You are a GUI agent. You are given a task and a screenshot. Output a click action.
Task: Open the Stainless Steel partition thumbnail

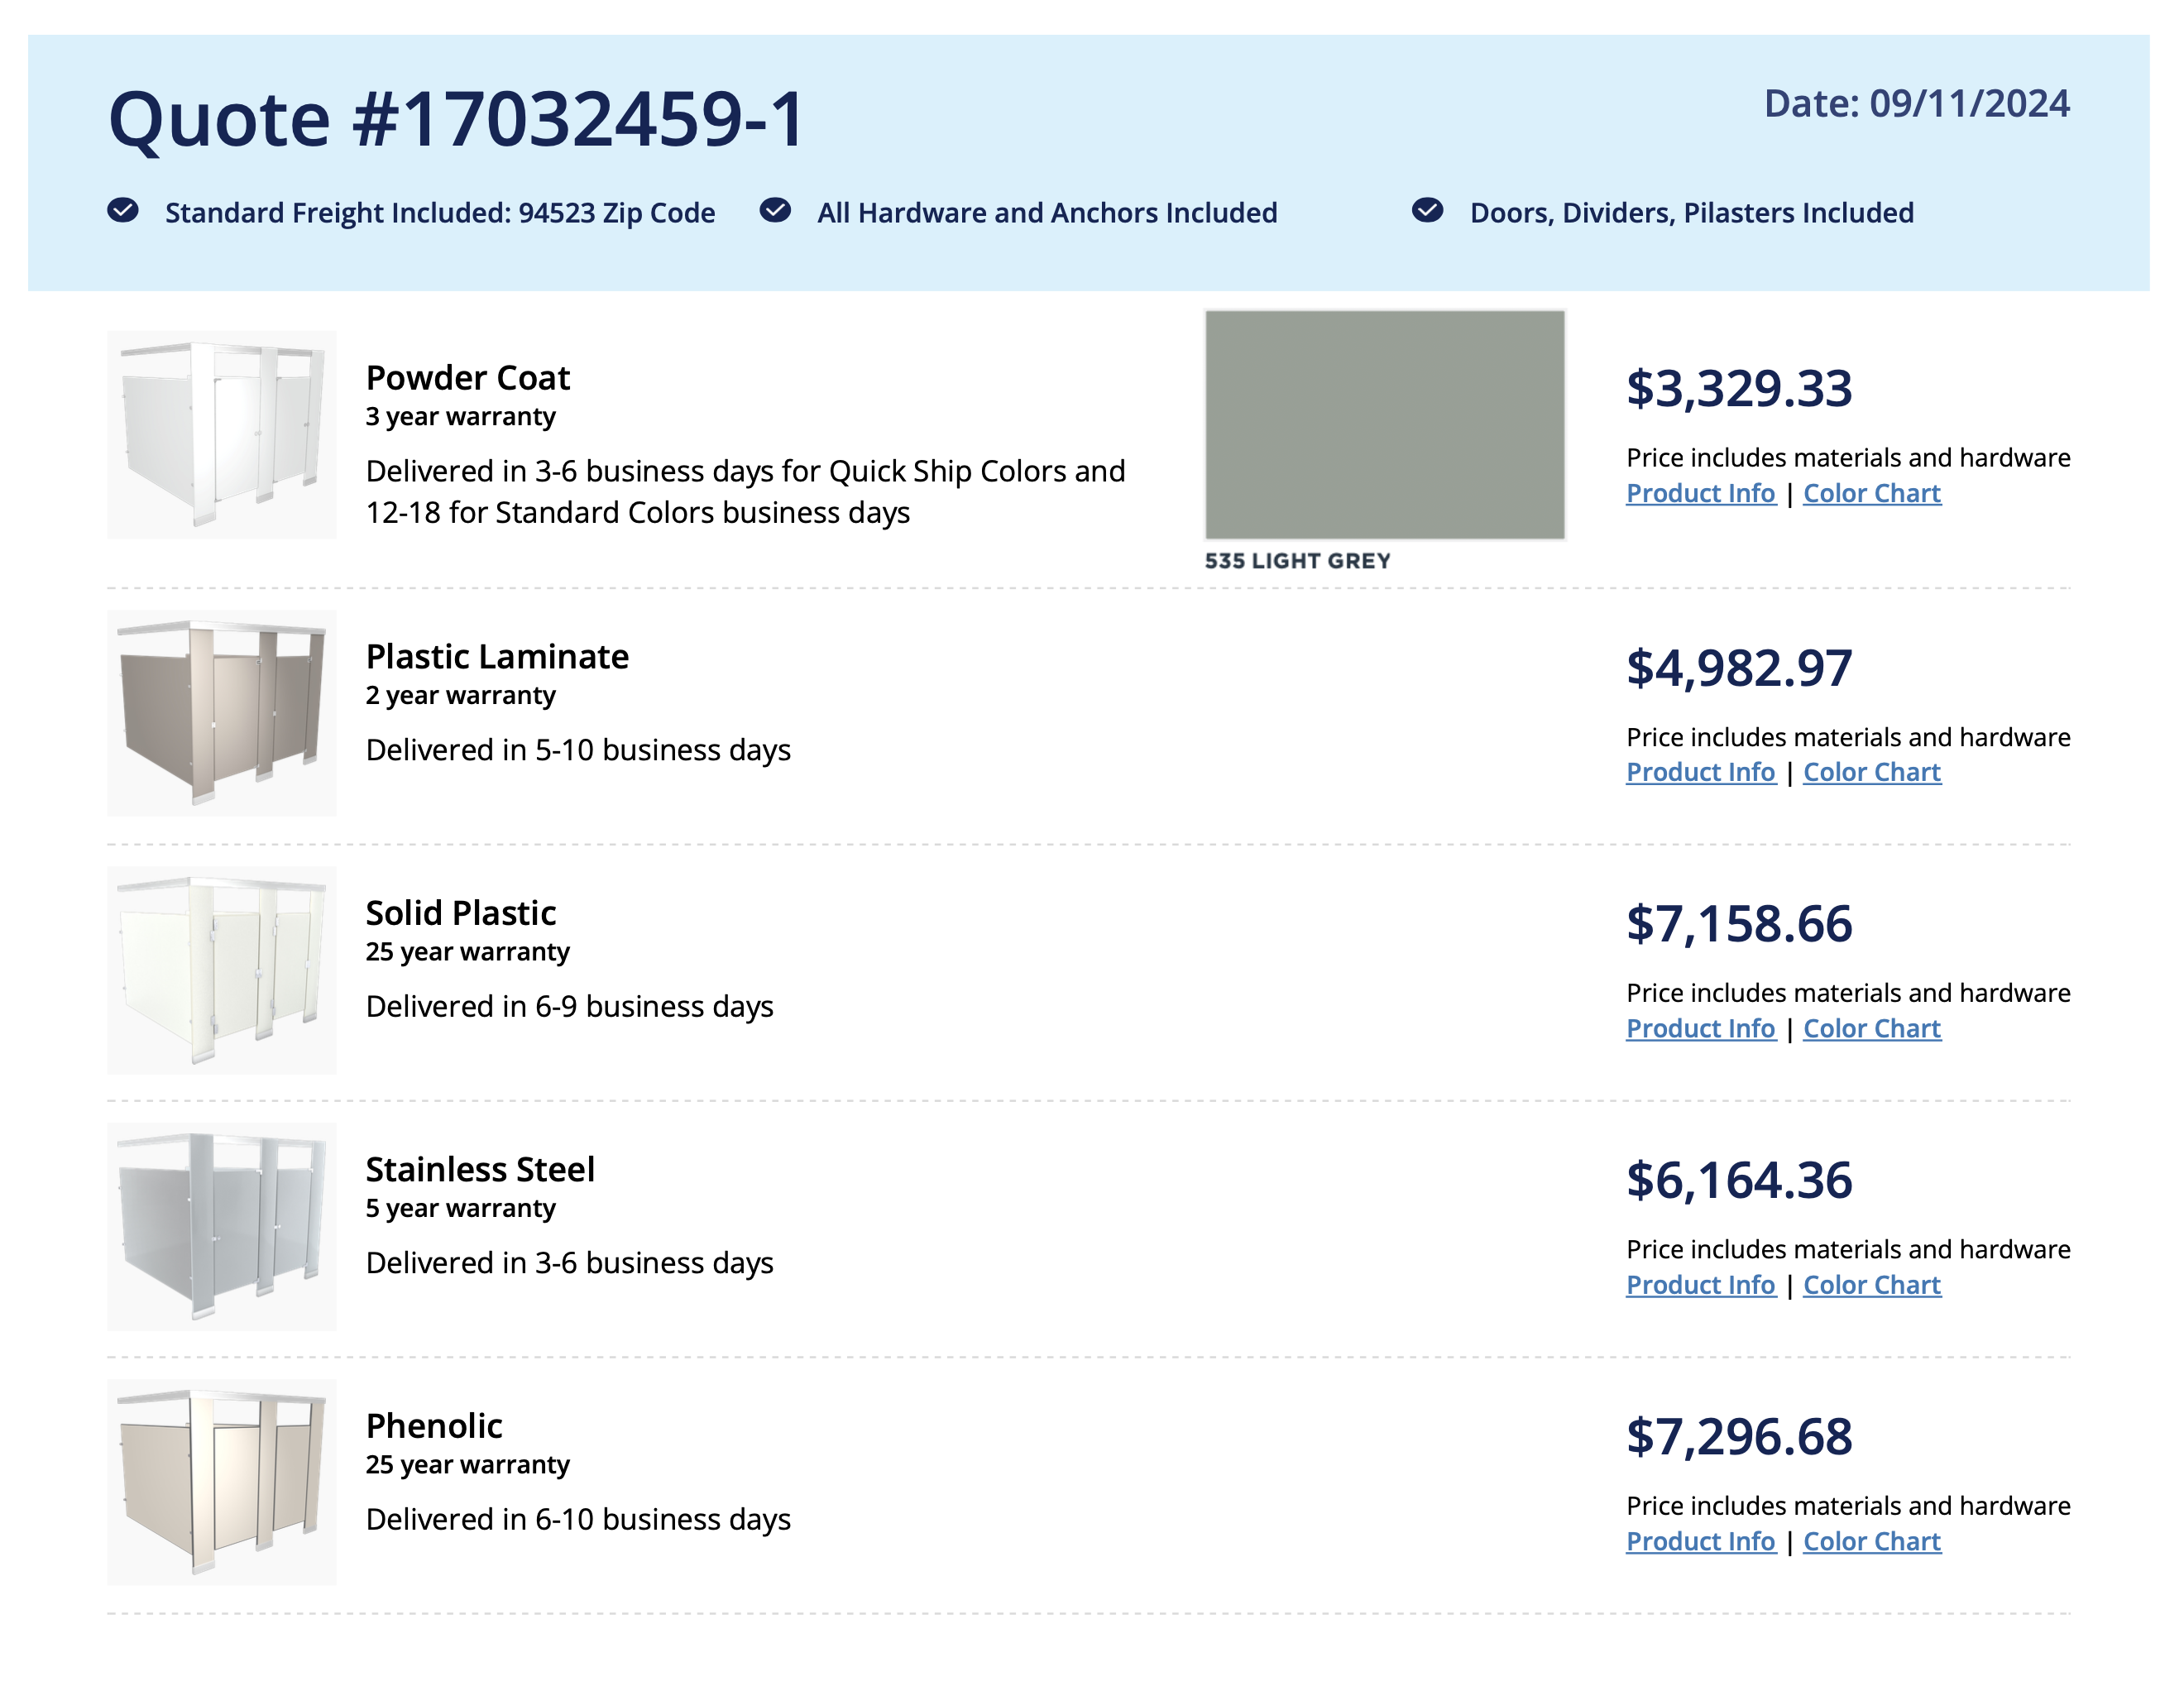tap(222, 1226)
